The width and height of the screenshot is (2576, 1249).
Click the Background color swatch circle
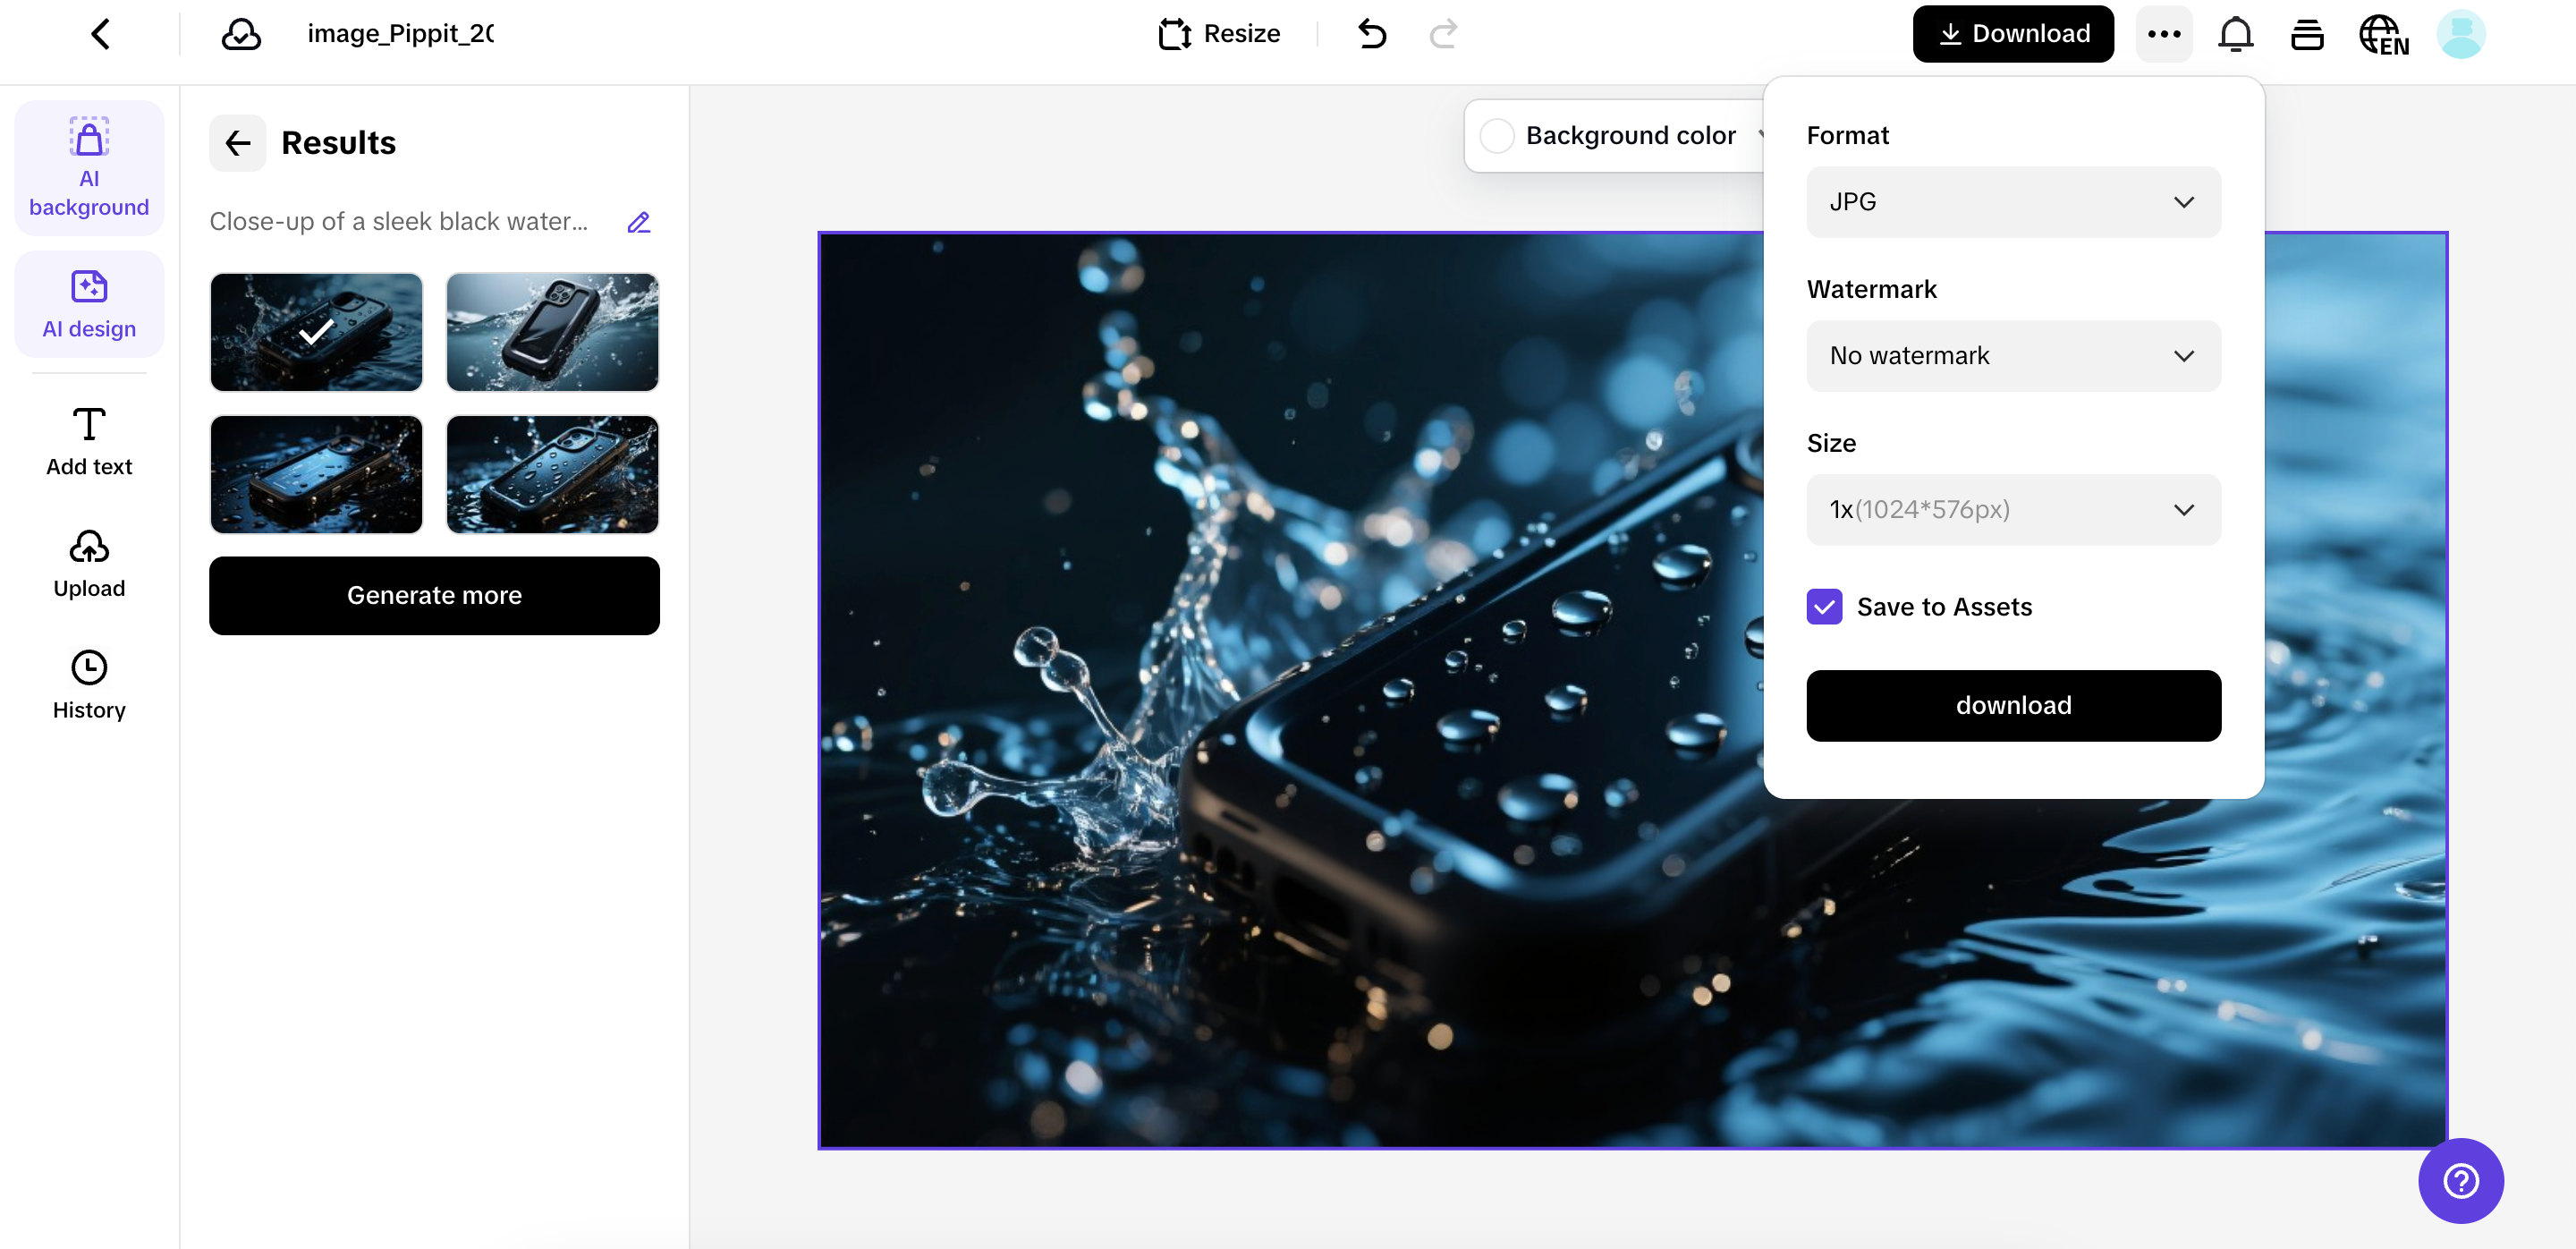click(1497, 136)
